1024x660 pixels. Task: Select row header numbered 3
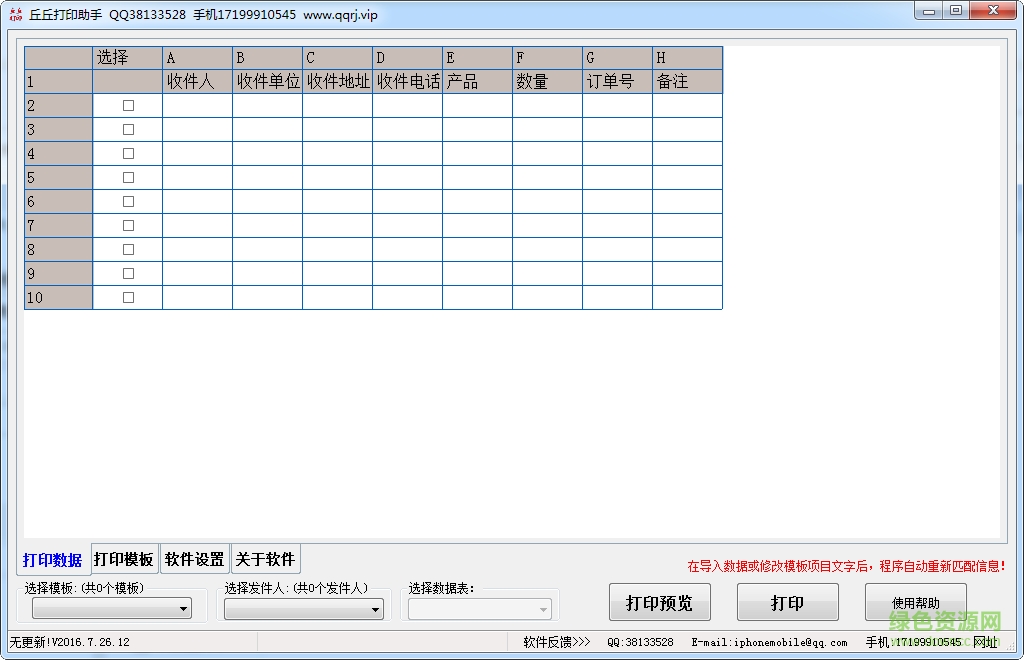click(x=57, y=129)
